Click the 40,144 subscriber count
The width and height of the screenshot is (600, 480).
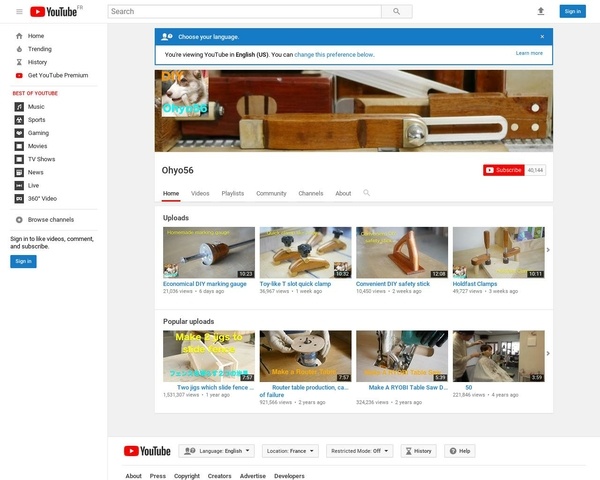coord(535,170)
